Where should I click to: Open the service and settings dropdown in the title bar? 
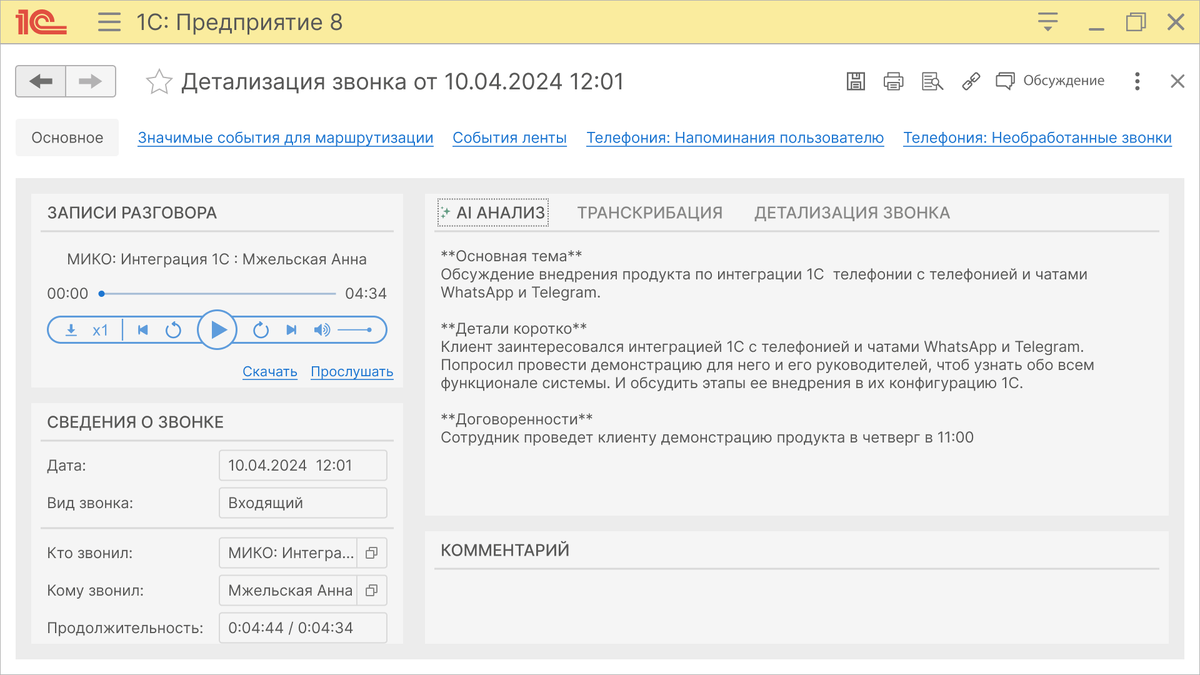(1048, 22)
